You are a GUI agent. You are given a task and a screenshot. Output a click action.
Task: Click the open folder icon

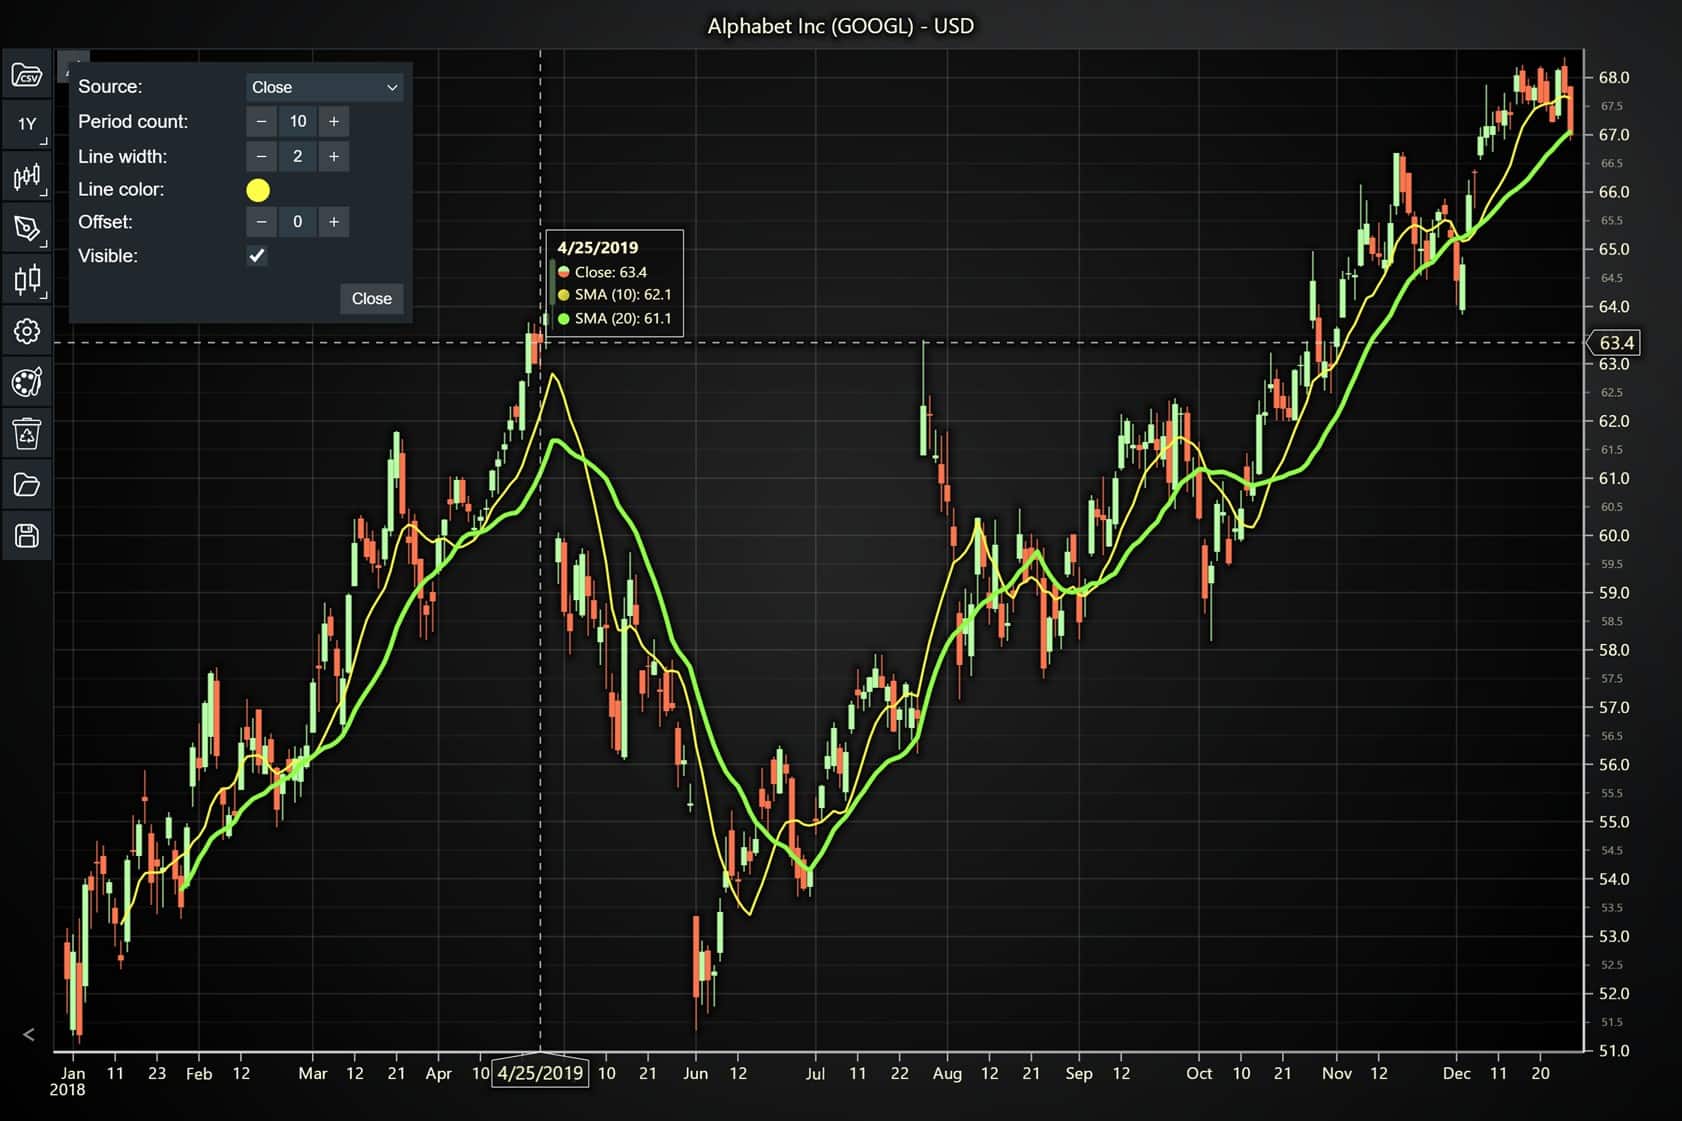click(x=27, y=485)
